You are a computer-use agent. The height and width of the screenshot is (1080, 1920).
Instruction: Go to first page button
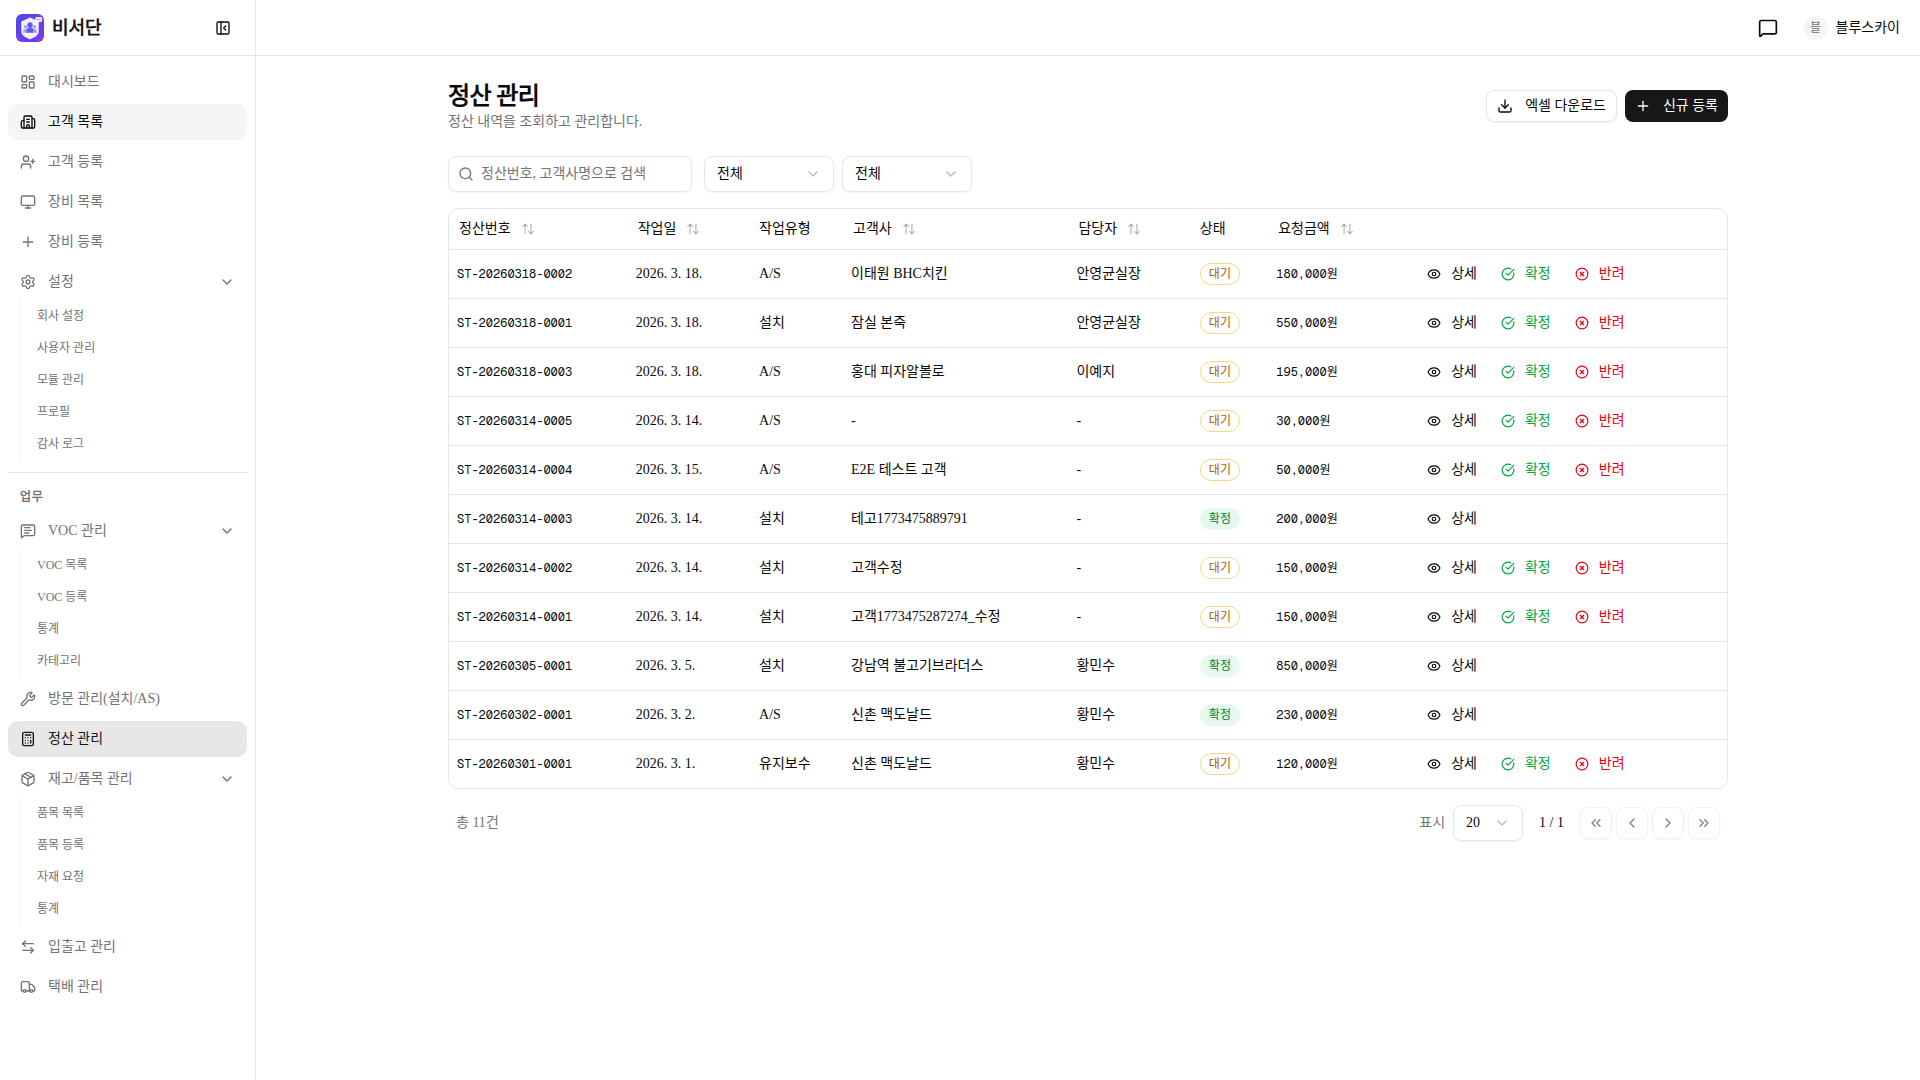coord(1596,823)
